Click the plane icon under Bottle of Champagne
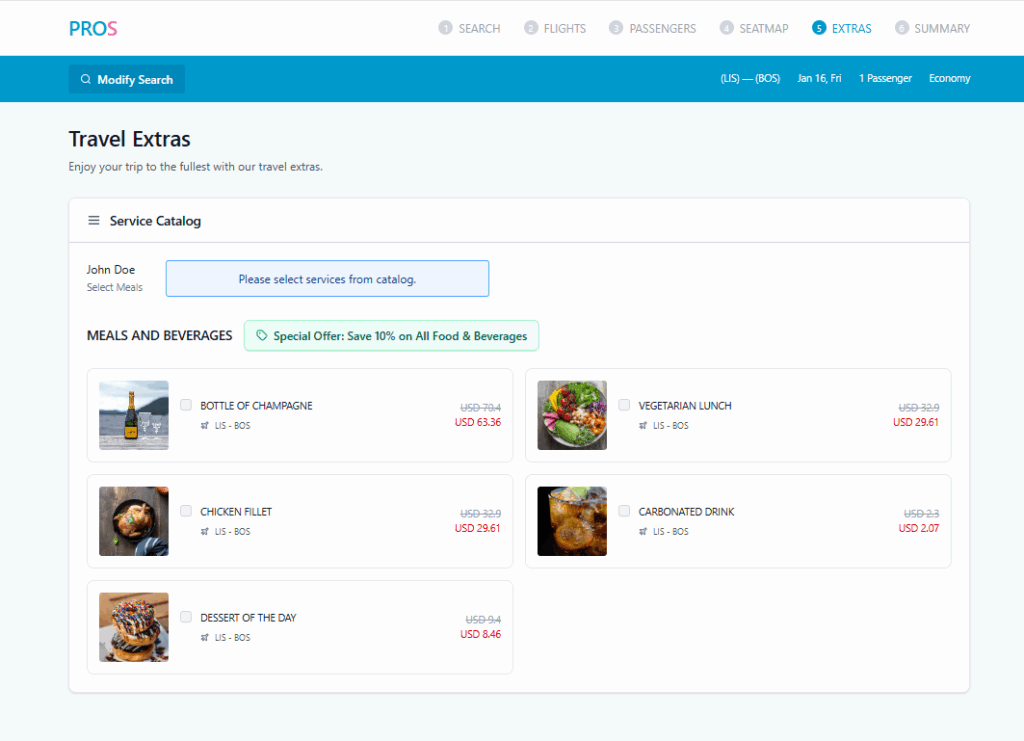This screenshot has width=1024, height=741. click(x=205, y=426)
